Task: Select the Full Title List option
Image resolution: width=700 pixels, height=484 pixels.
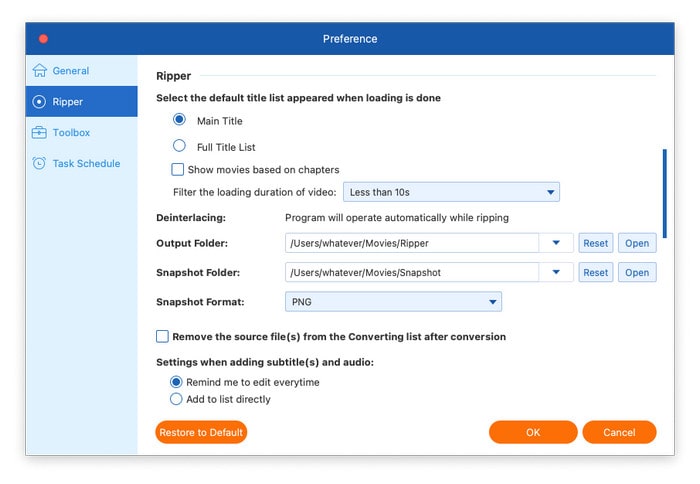Action: point(179,147)
